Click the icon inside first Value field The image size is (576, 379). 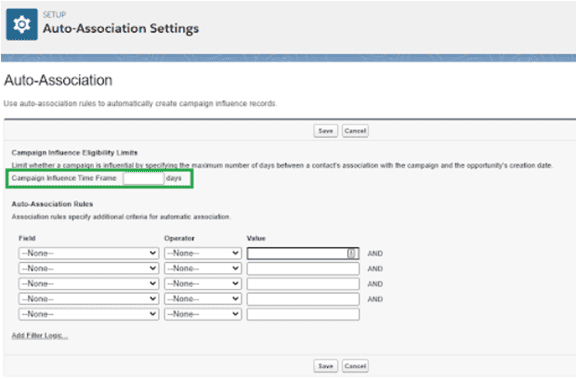point(351,253)
